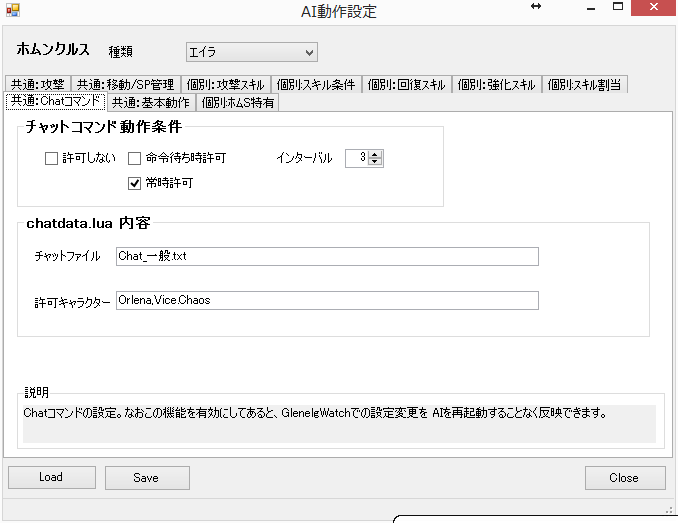Switch to the 共通:移動/SP管理 tab

coord(125,84)
